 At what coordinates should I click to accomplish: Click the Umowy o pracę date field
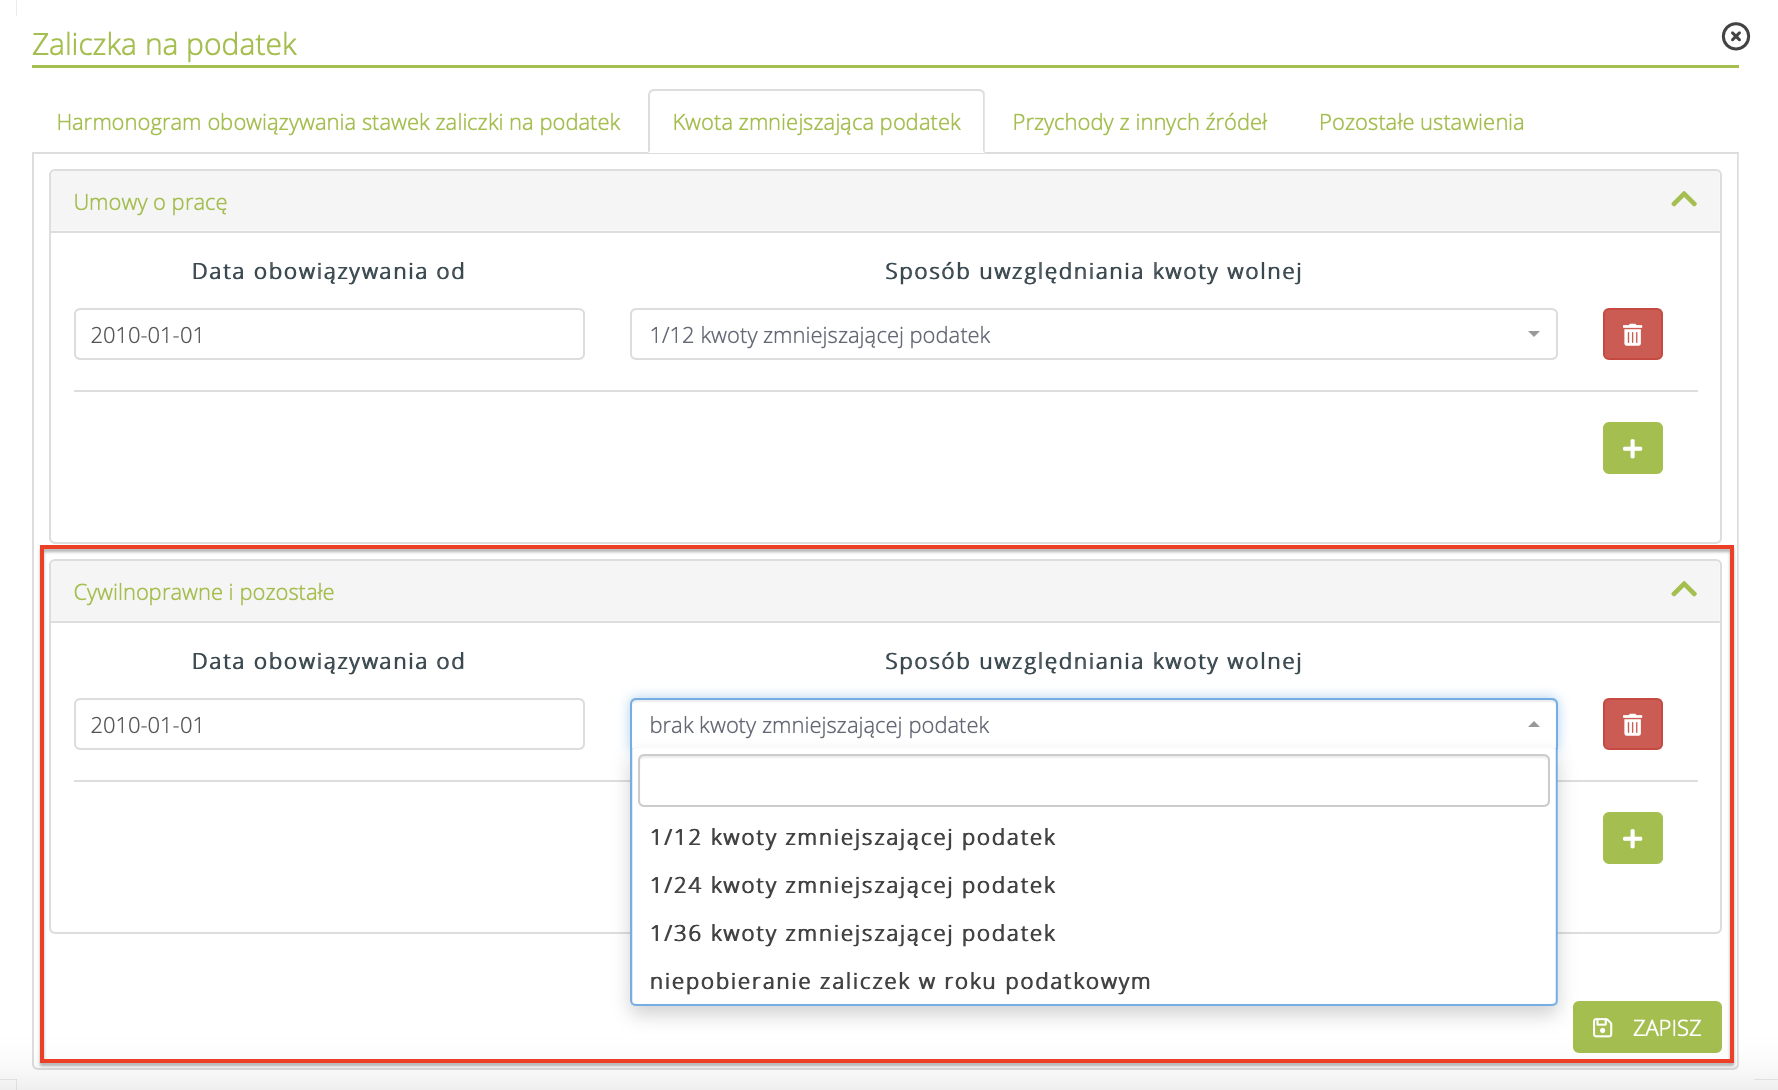click(x=328, y=334)
